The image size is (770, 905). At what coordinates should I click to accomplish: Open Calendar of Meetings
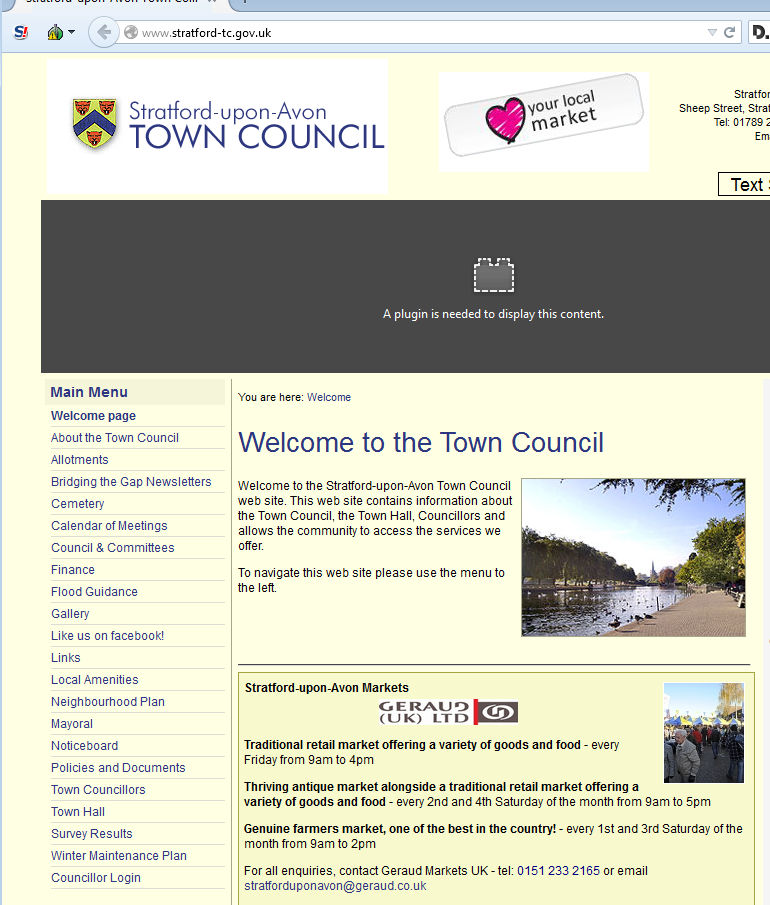[109, 525]
